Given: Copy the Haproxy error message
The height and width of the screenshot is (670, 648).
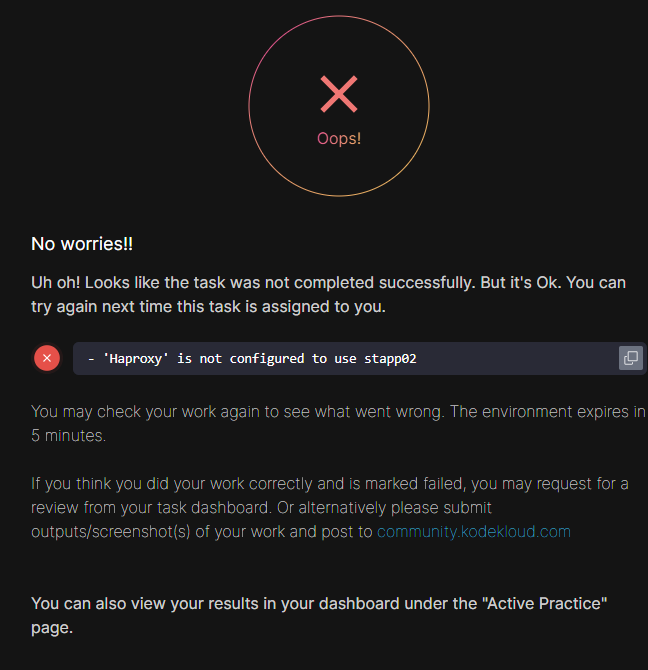Looking at the screenshot, I should pyautogui.click(x=630, y=358).
